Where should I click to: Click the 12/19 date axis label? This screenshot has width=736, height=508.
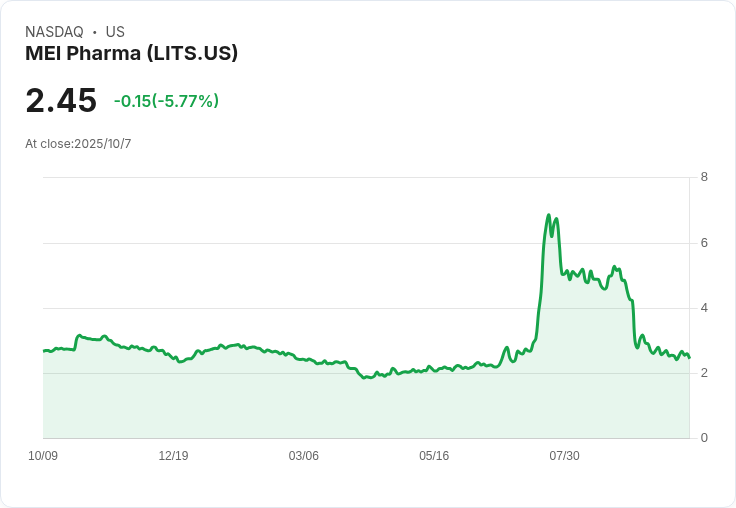[x=173, y=455]
